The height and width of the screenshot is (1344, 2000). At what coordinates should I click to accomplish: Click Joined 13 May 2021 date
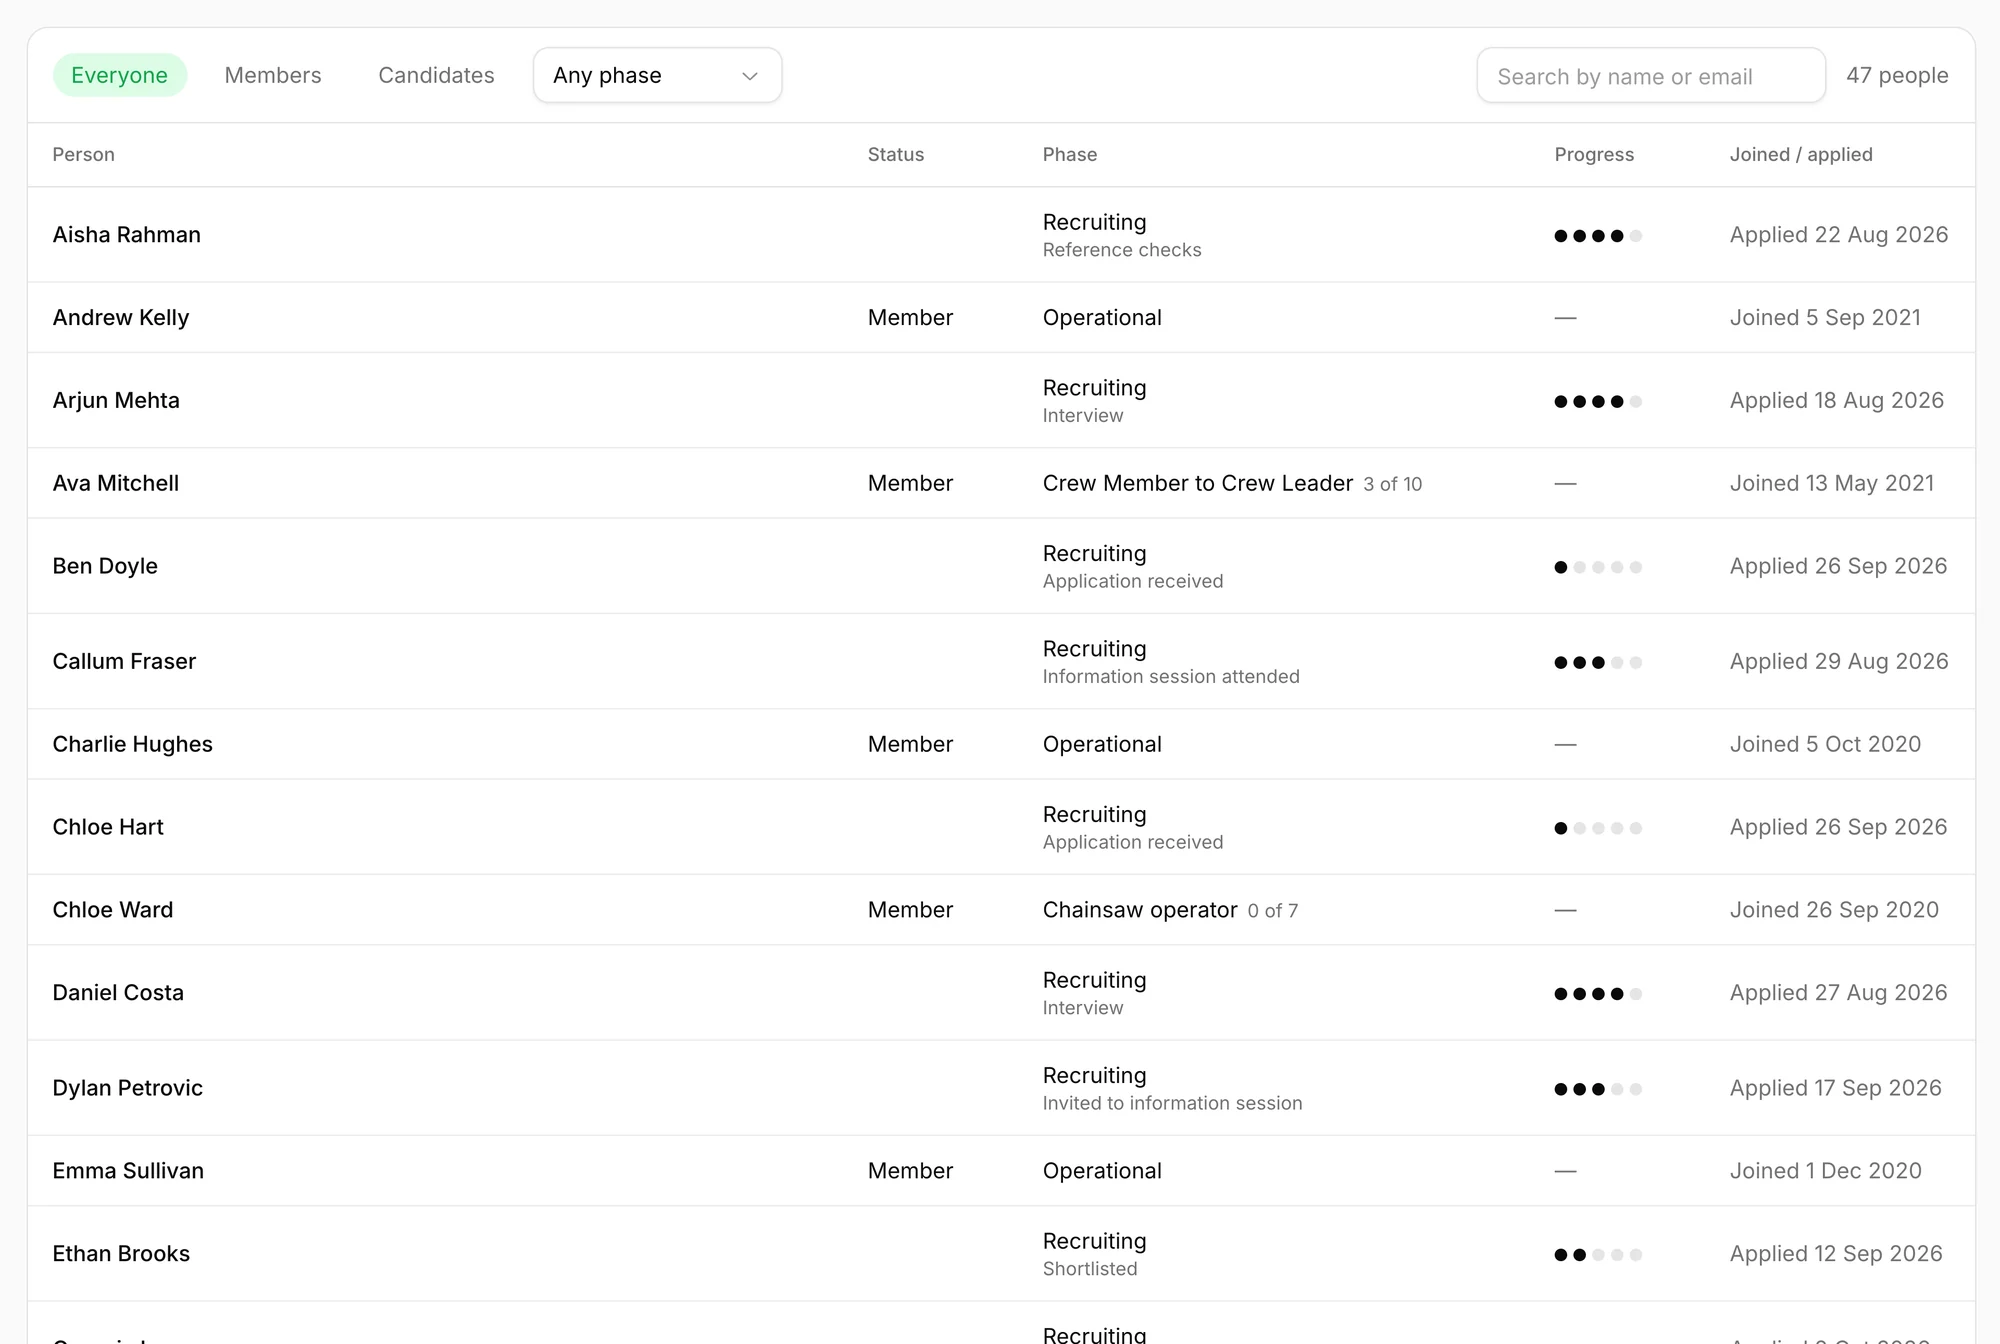click(1832, 483)
